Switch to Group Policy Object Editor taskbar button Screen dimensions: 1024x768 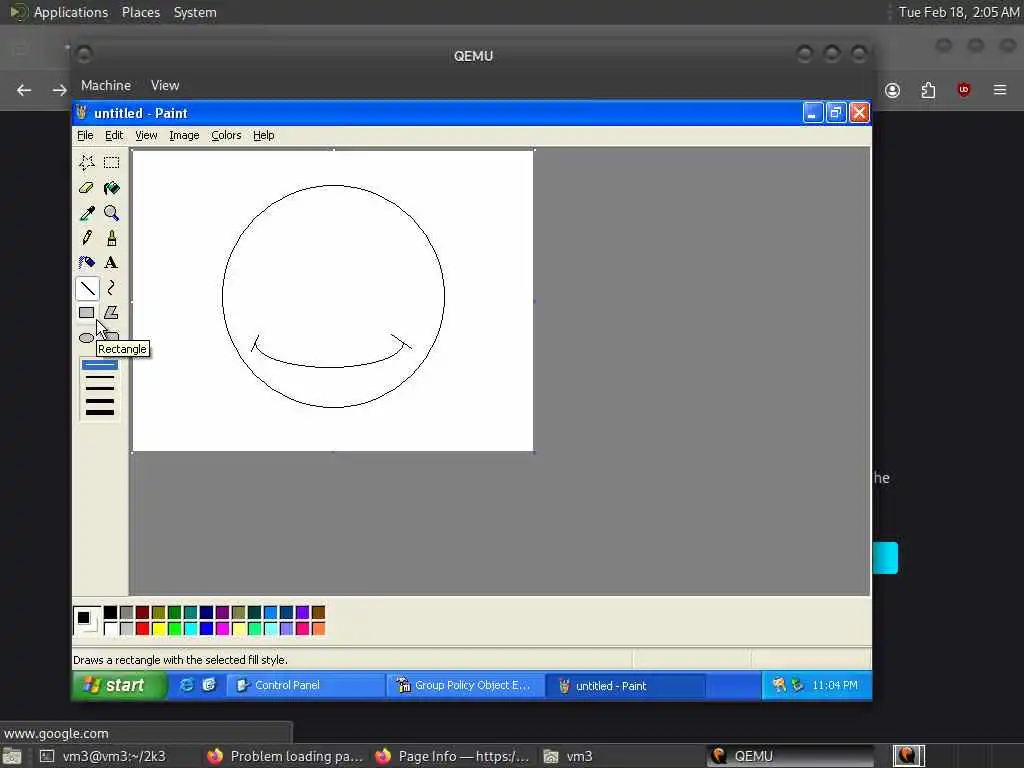pos(465,685)
